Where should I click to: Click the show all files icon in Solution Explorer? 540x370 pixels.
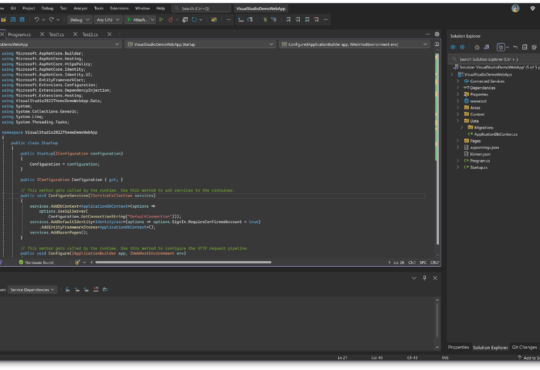(534, 47)
